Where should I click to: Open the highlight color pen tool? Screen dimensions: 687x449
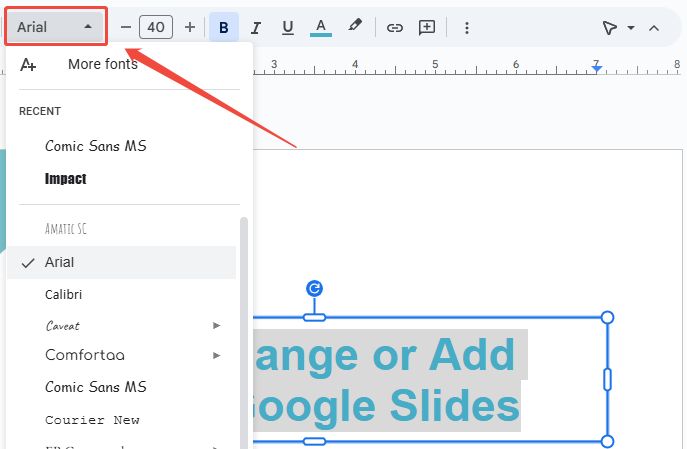[x=354, y=26]
